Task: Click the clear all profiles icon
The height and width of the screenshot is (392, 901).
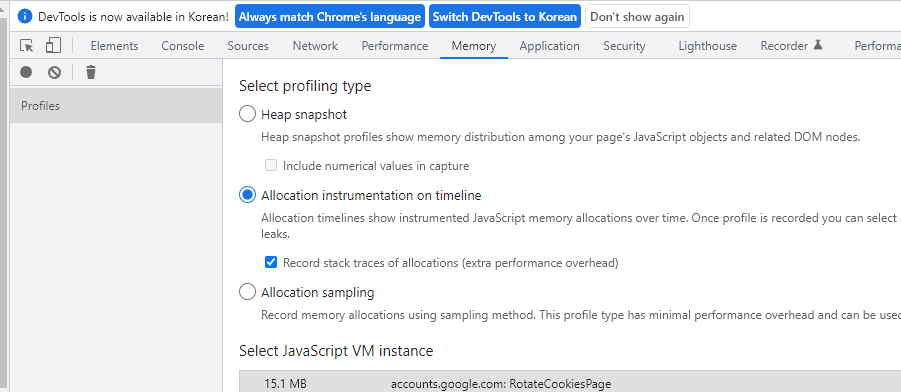Action: 55,72
